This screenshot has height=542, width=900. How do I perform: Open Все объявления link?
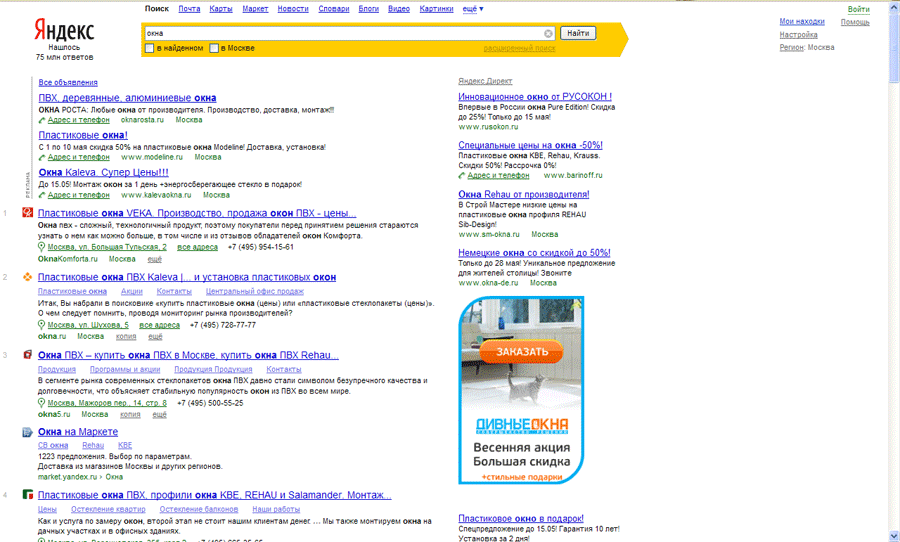click(68, 83)
